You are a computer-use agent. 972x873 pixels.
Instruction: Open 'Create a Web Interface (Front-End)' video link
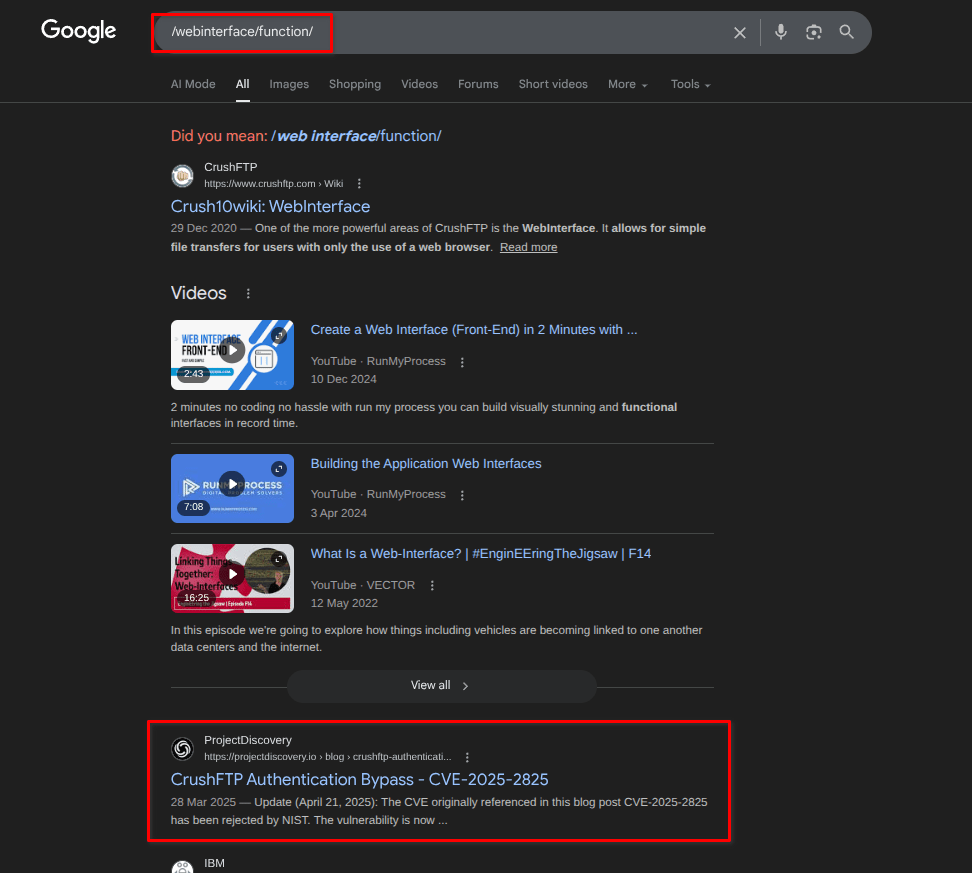(x=474, y=330)
